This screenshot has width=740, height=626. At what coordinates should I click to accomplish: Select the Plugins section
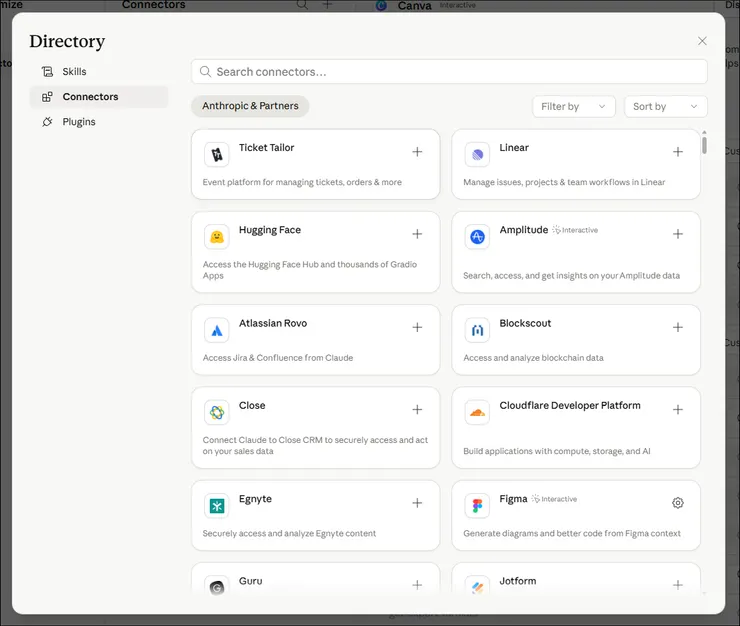click(x=79, y=122)
